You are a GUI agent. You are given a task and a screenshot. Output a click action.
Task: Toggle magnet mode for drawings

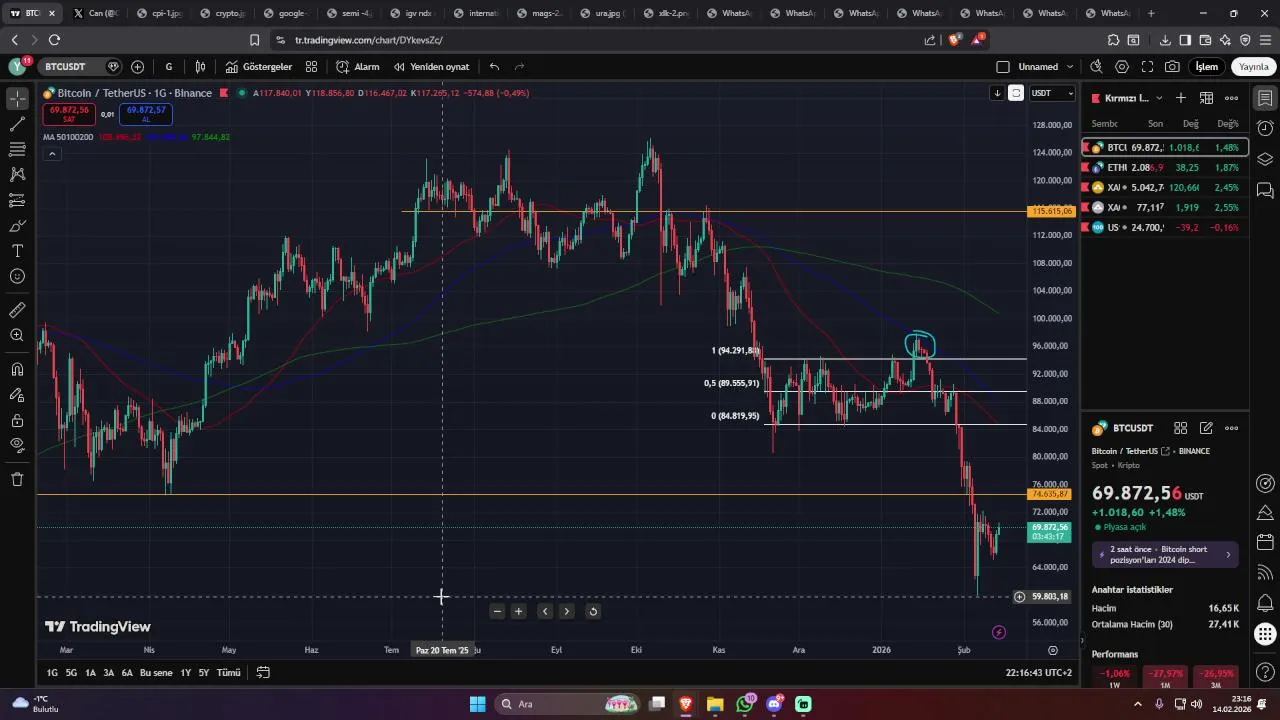coord(17,369)
